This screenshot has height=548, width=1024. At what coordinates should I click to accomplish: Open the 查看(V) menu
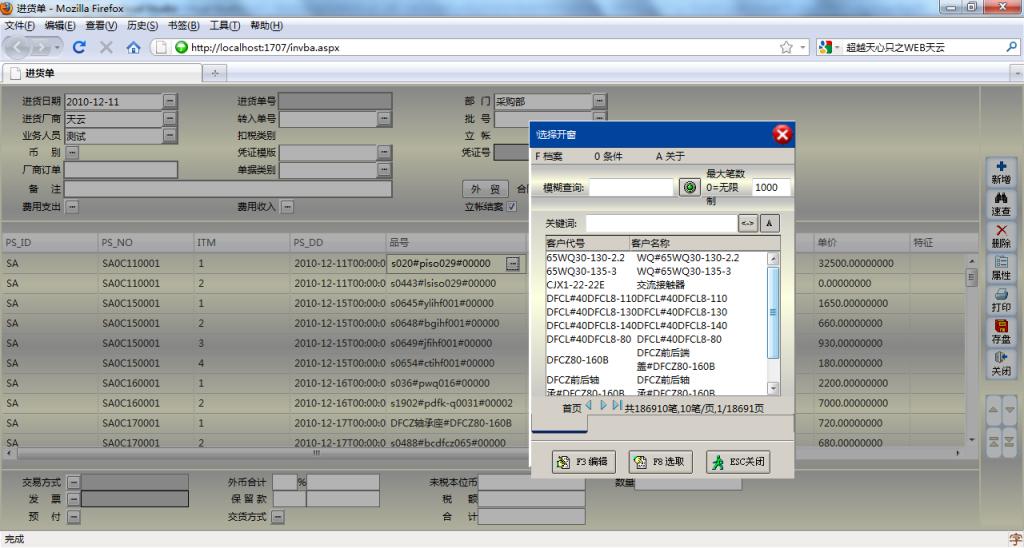point(101,25)
